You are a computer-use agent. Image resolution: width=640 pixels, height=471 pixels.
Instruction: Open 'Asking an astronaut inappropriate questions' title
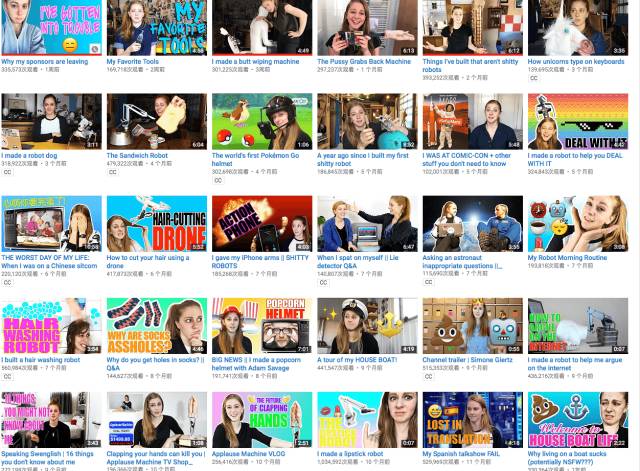[x=462, y=262]
